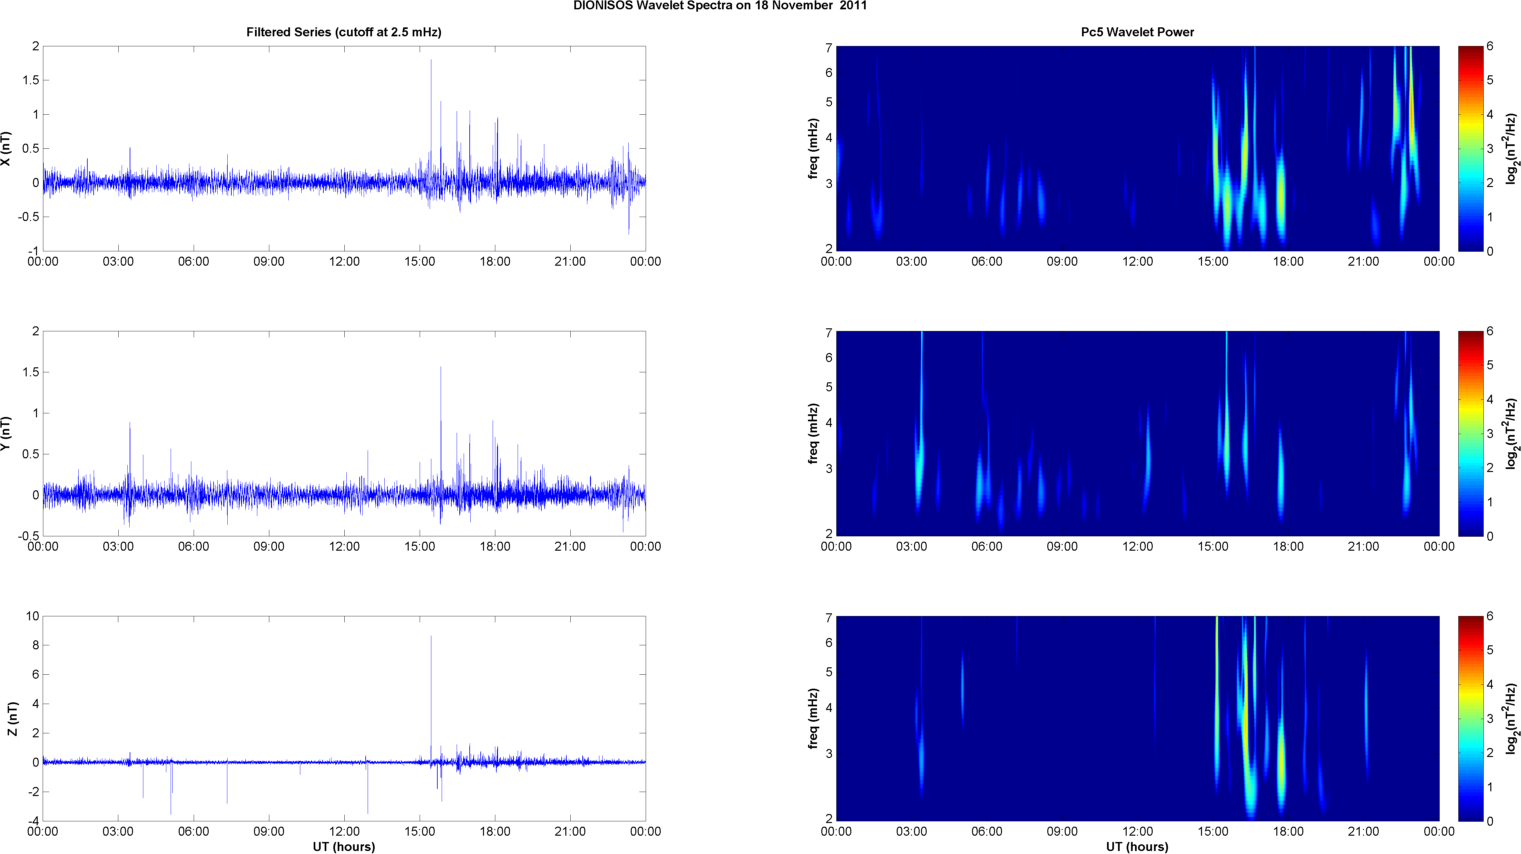Viewport: 1521px width, 854px height.
Task: Click the "-4" tick on the Z axis
Action: (33, 821)
